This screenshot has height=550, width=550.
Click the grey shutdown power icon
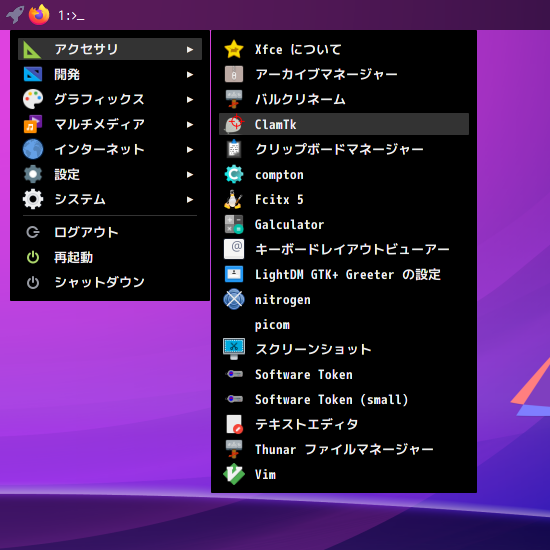(33, 283)
